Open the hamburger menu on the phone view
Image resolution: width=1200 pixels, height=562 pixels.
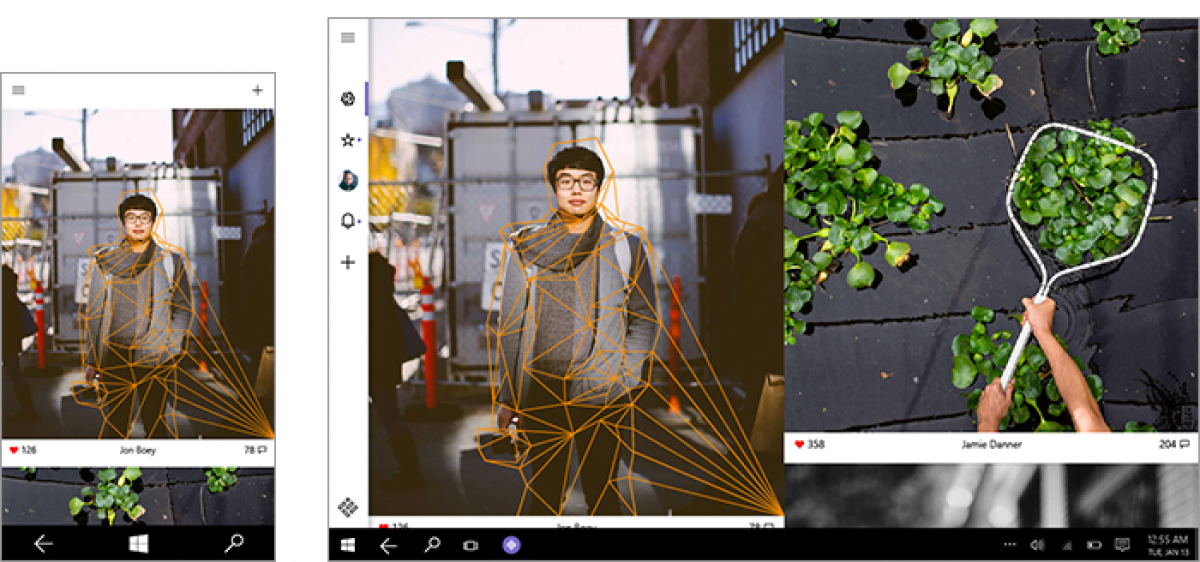click(x=18, y=90)
